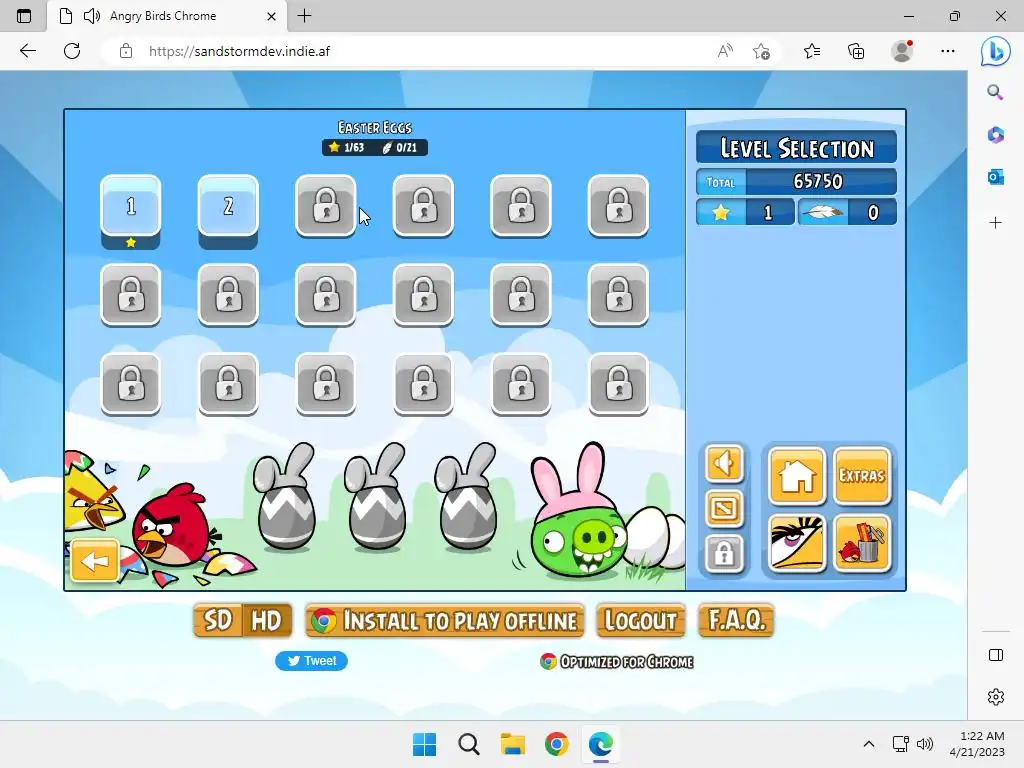This screenshot has width=1024, height=768.
Task: Click the red bird trash can icon
Action: pos(862,543)
